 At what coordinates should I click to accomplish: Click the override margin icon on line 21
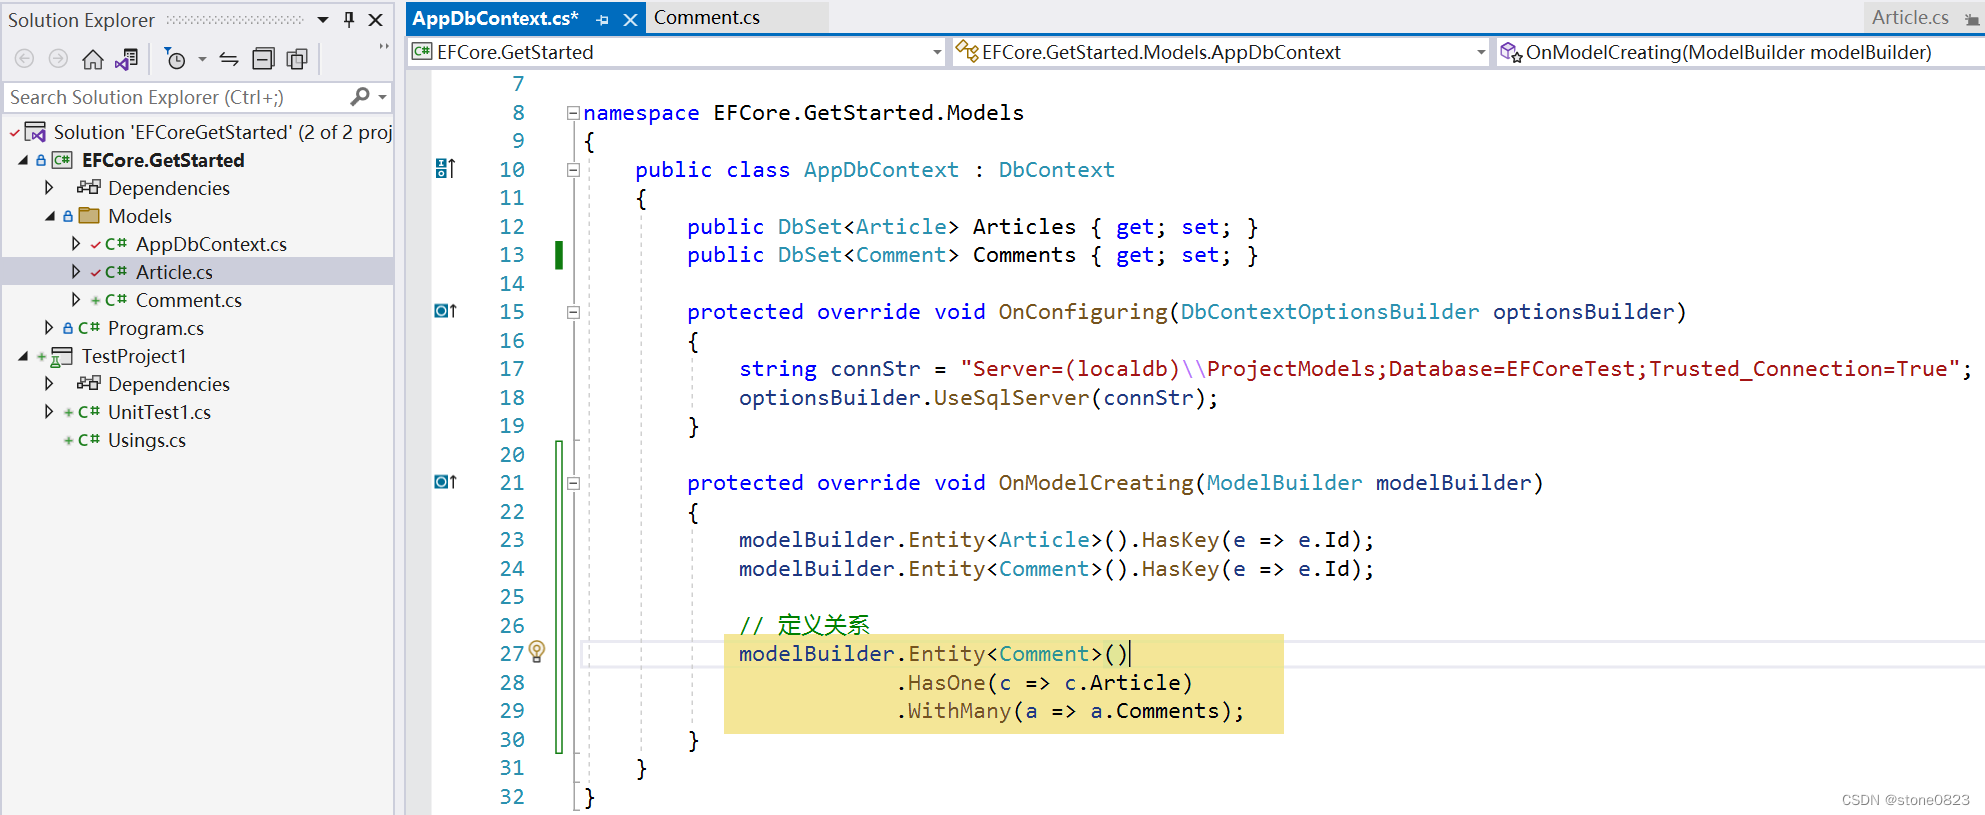(x=445, y=482)
